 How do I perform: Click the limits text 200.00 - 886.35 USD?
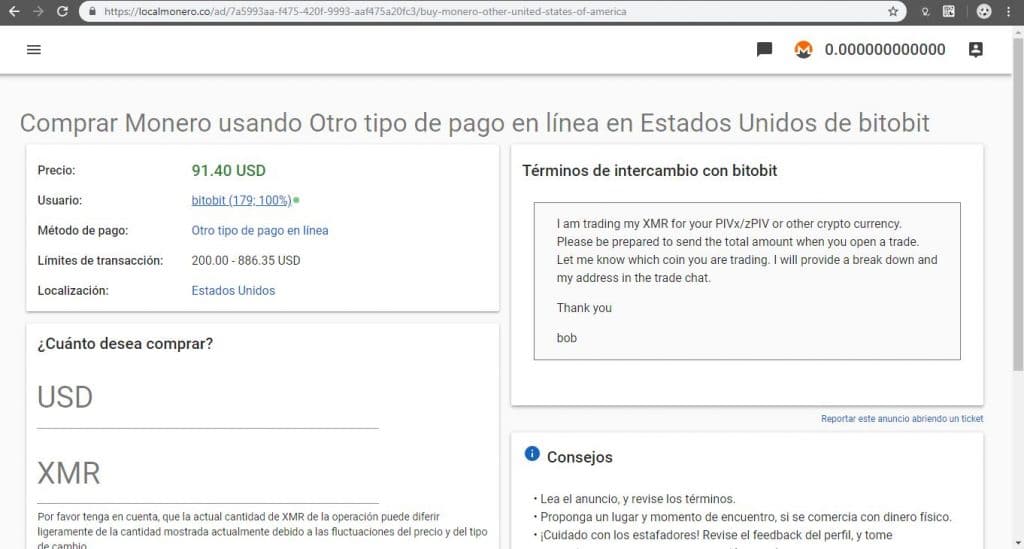(x=246, y=260)
